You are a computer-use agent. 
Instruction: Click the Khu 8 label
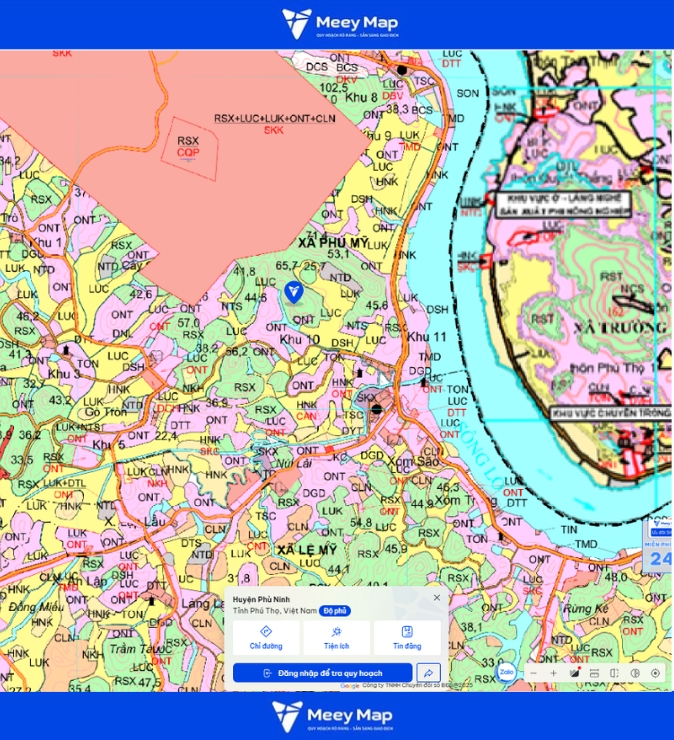(x=361, y=98)
